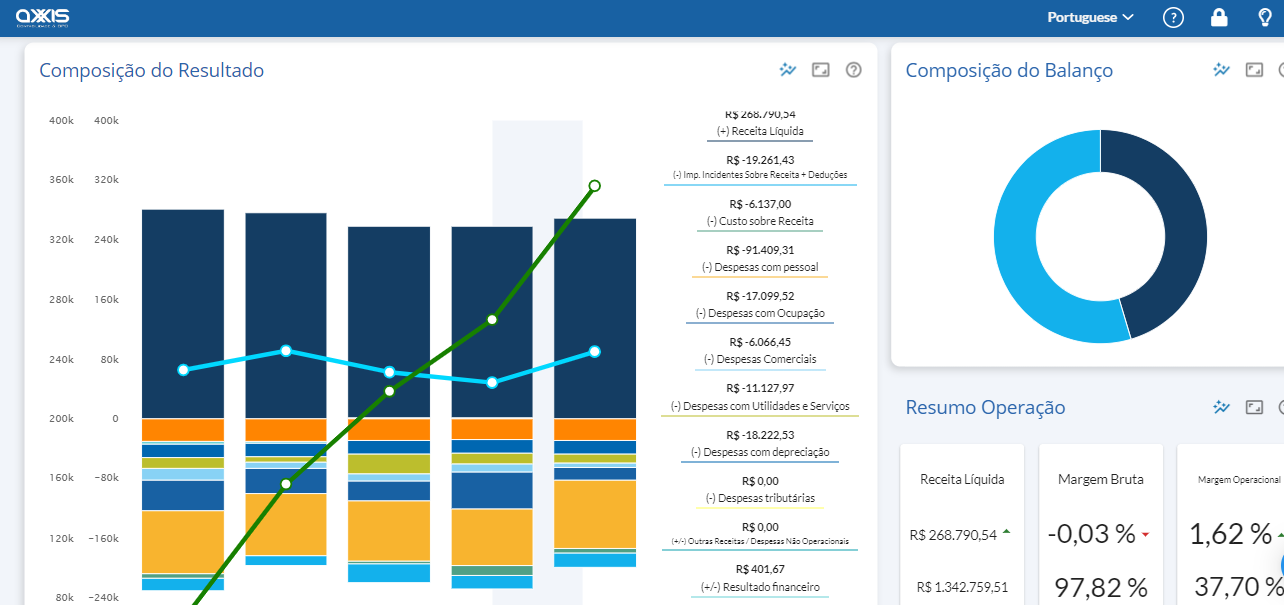Toggle the Despesas com Ocupação legend item
This screenshot has width=1284, height=605.
coord(760,313)
